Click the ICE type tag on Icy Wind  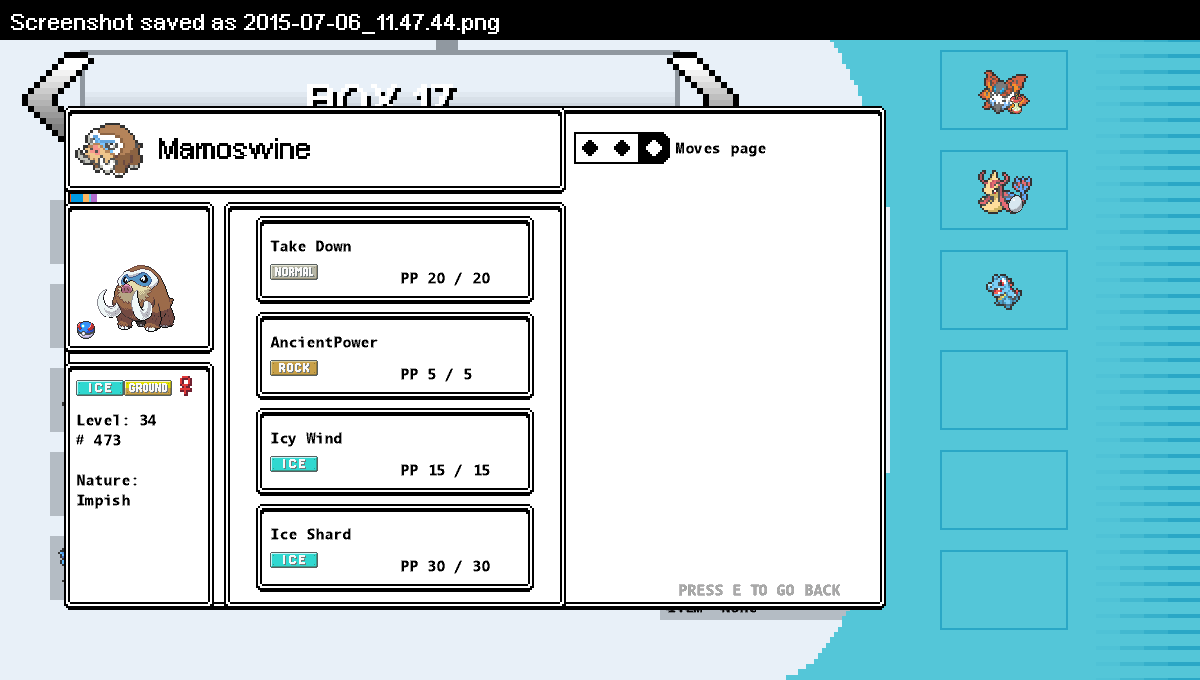tap(294, 464)
